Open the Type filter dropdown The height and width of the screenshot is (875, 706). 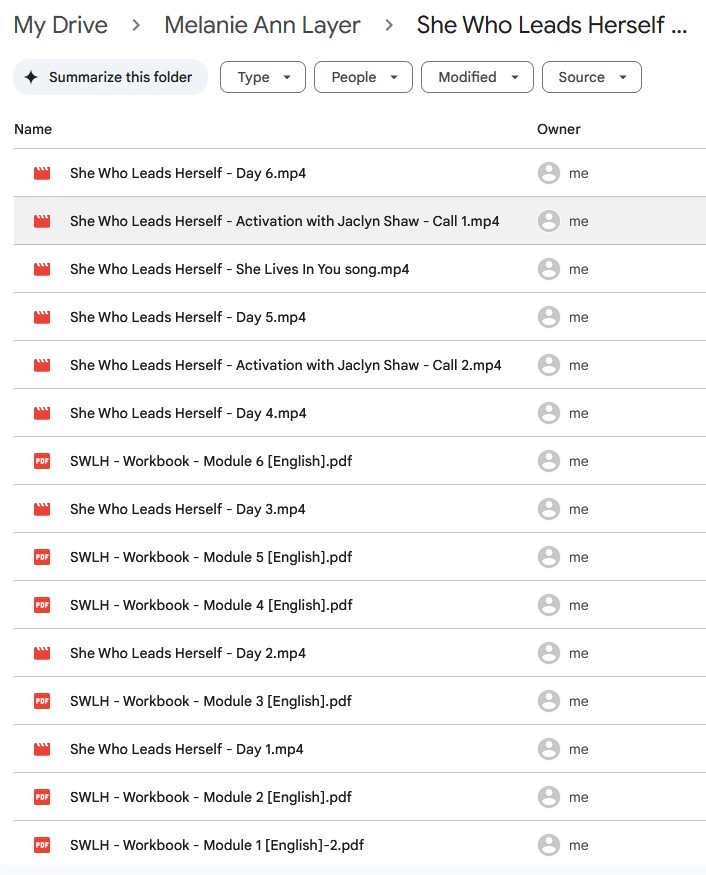click(x=262, y=77)
